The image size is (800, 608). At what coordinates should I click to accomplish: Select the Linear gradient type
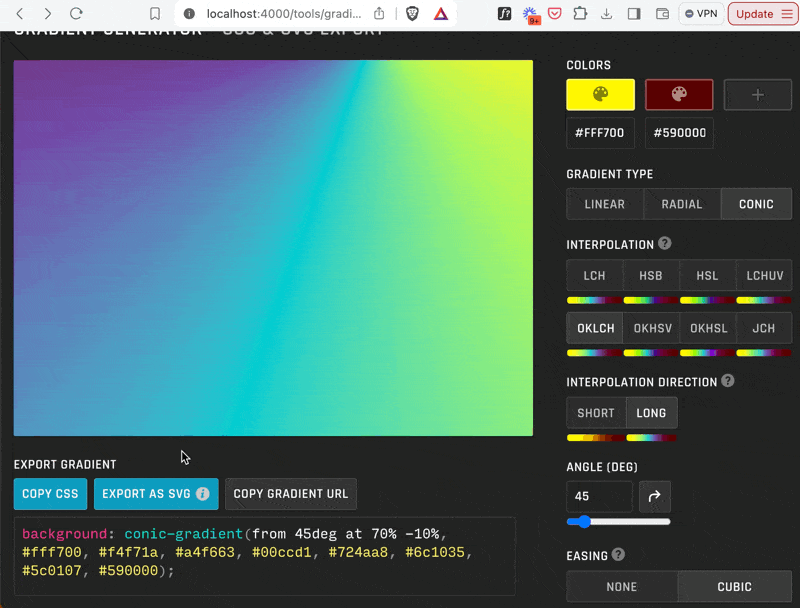pyautogui.click(x=604, y=204)
